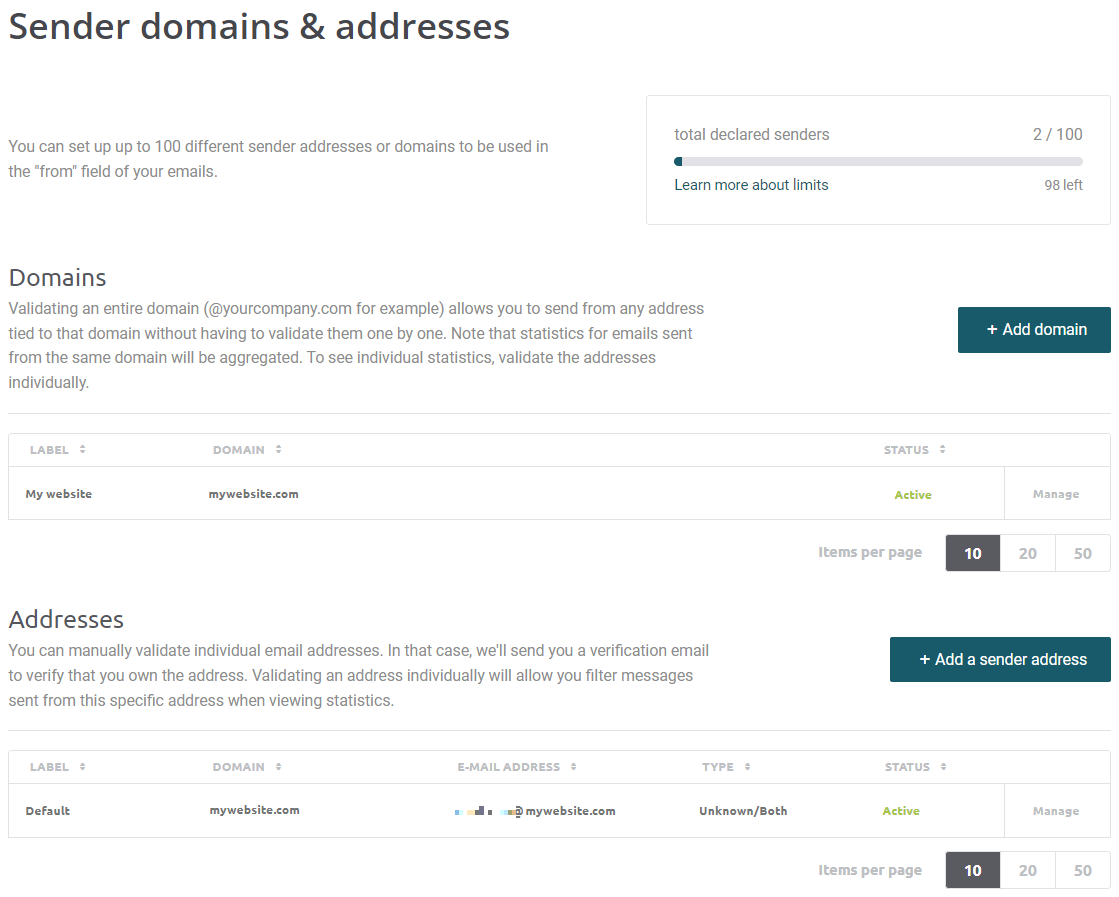Click the Add domain button
Screen dimensions: 1119x897
tap(1034, 329)
